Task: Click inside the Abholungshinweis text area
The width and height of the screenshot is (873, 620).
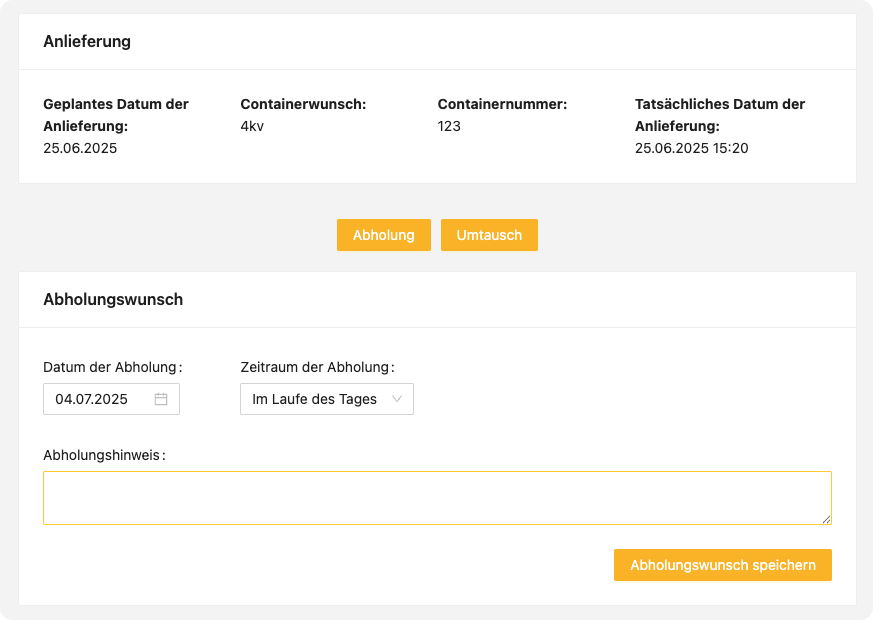Action: pos(438,498)
